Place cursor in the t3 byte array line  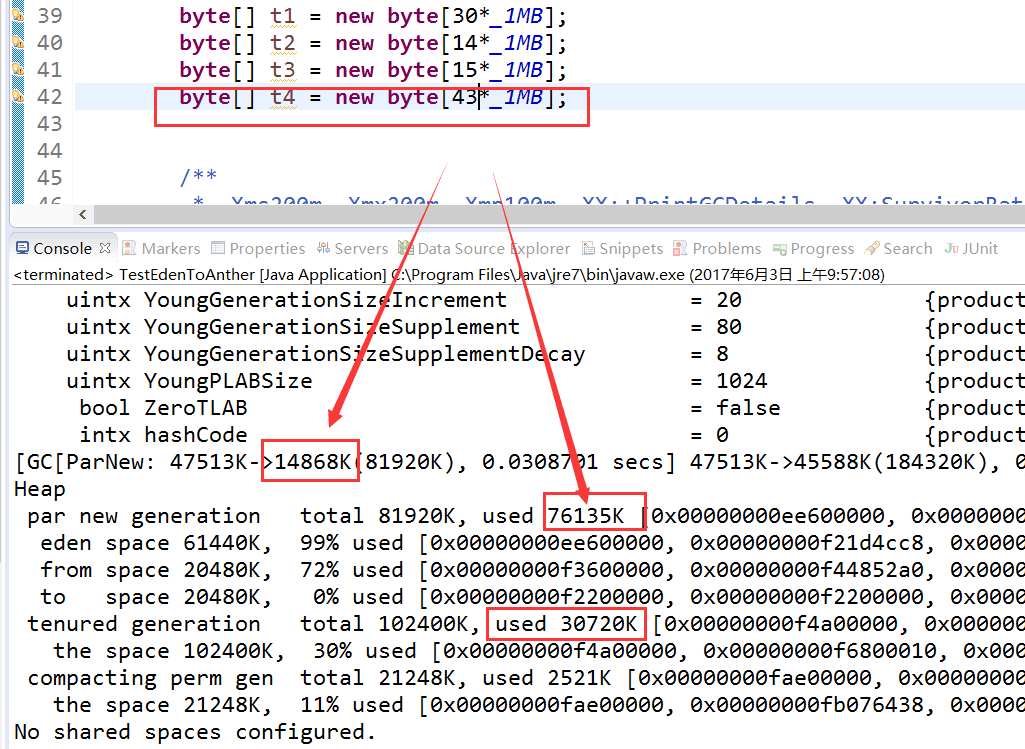pos(373,70)
